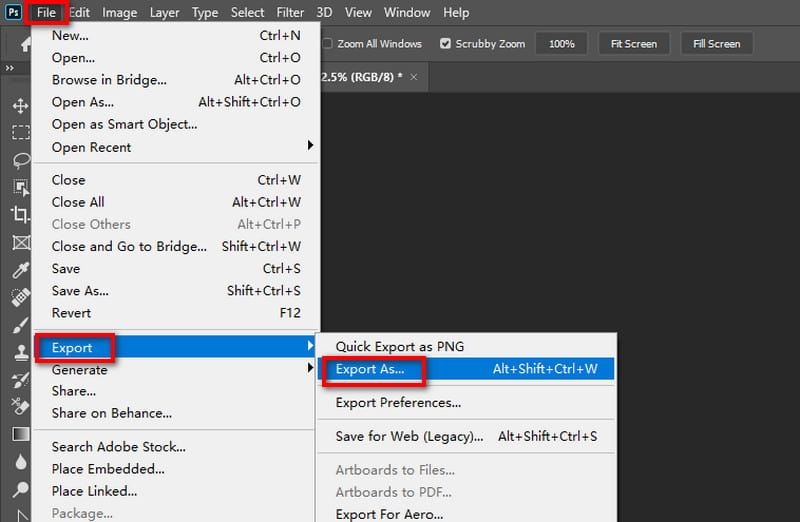Choose Save As... menu item
The height and width of the screenshot is (522, 800).
176,291
